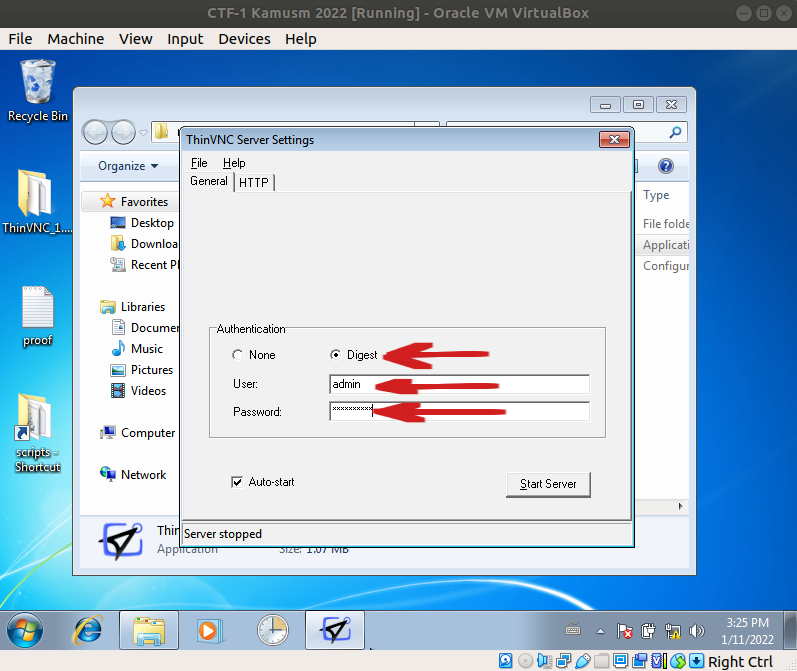Click Explorer Forward navigation button
Viewport: 797px width, 671px height.
click(123, 133)
